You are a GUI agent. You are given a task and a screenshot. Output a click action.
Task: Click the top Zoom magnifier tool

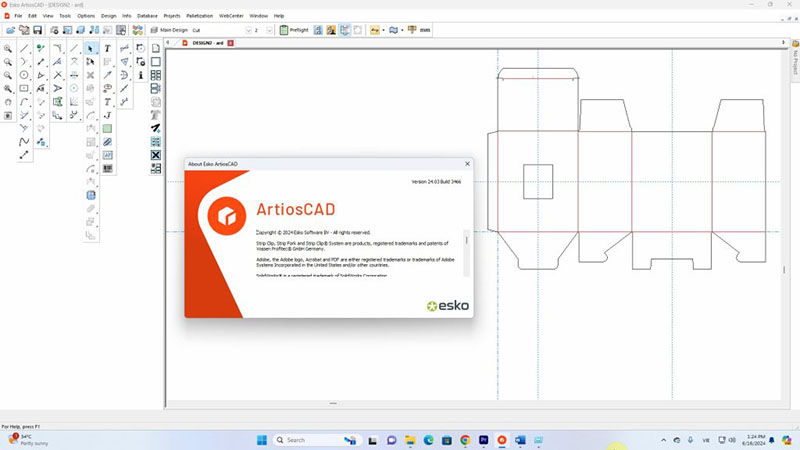pos(8,48)
